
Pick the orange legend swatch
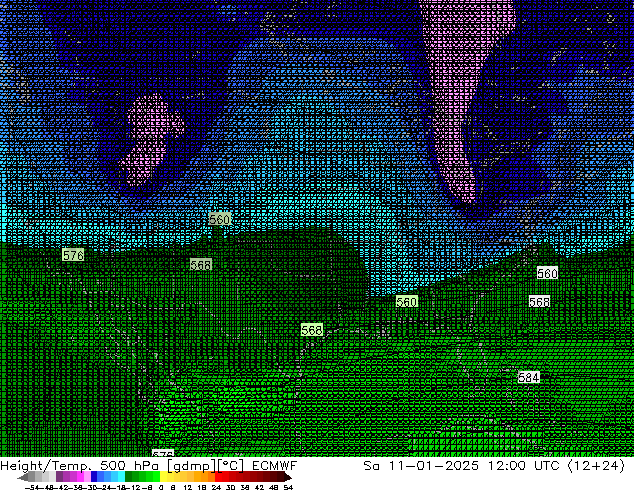[205, 476]
